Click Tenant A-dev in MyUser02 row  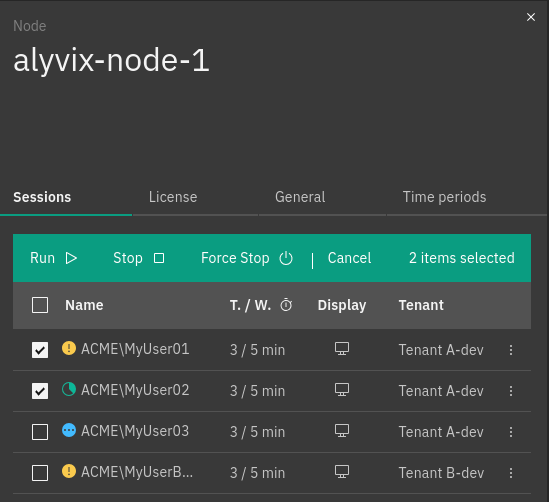click(x=441, y=391)
